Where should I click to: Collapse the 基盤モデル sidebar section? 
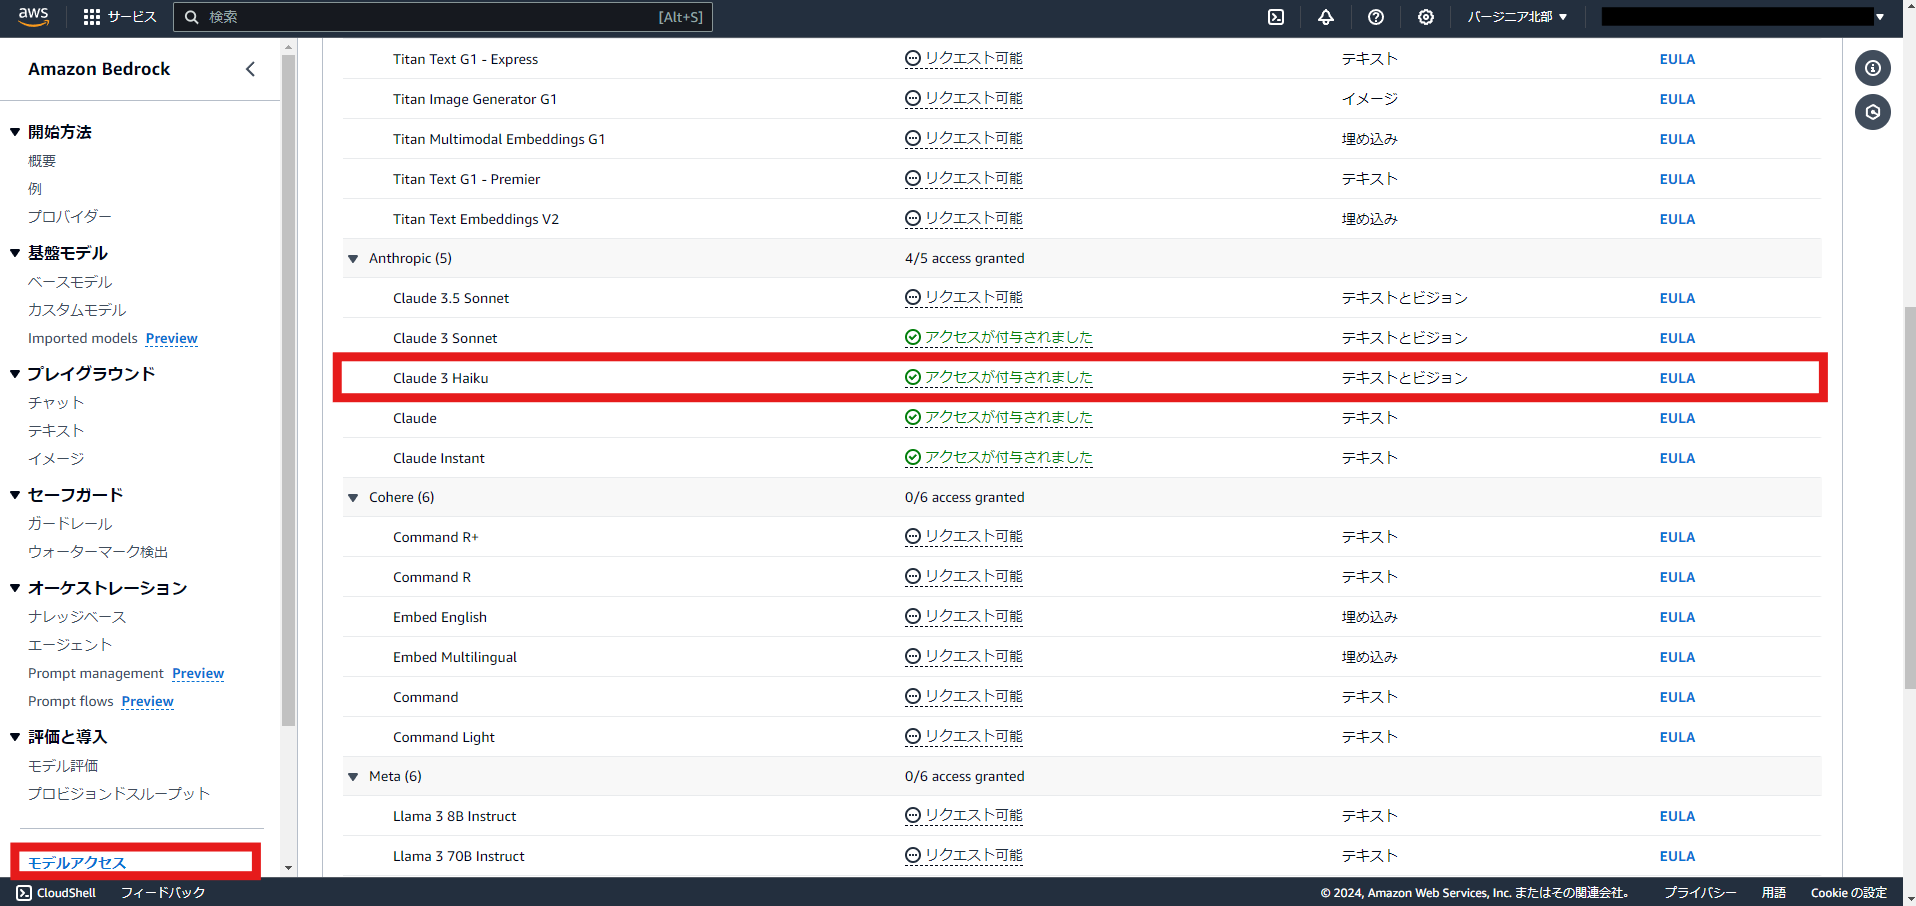(x=15, y=253)
